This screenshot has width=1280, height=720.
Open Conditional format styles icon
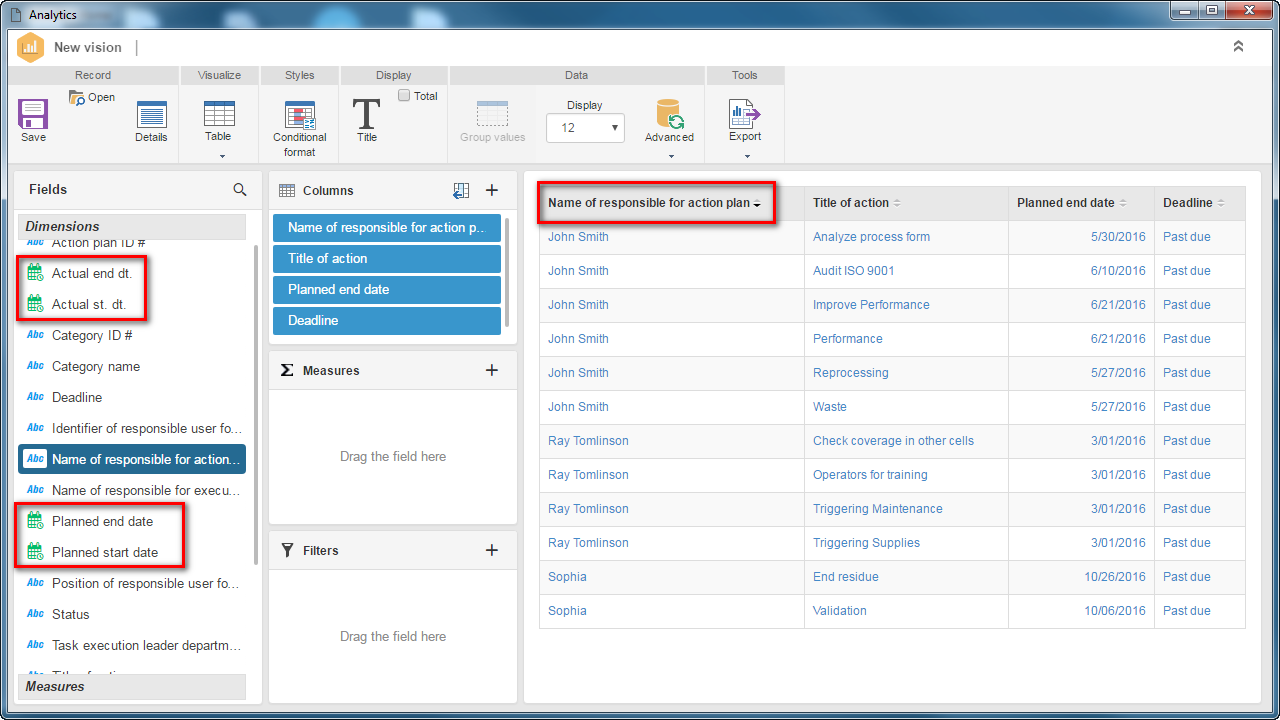coord(299,115)
